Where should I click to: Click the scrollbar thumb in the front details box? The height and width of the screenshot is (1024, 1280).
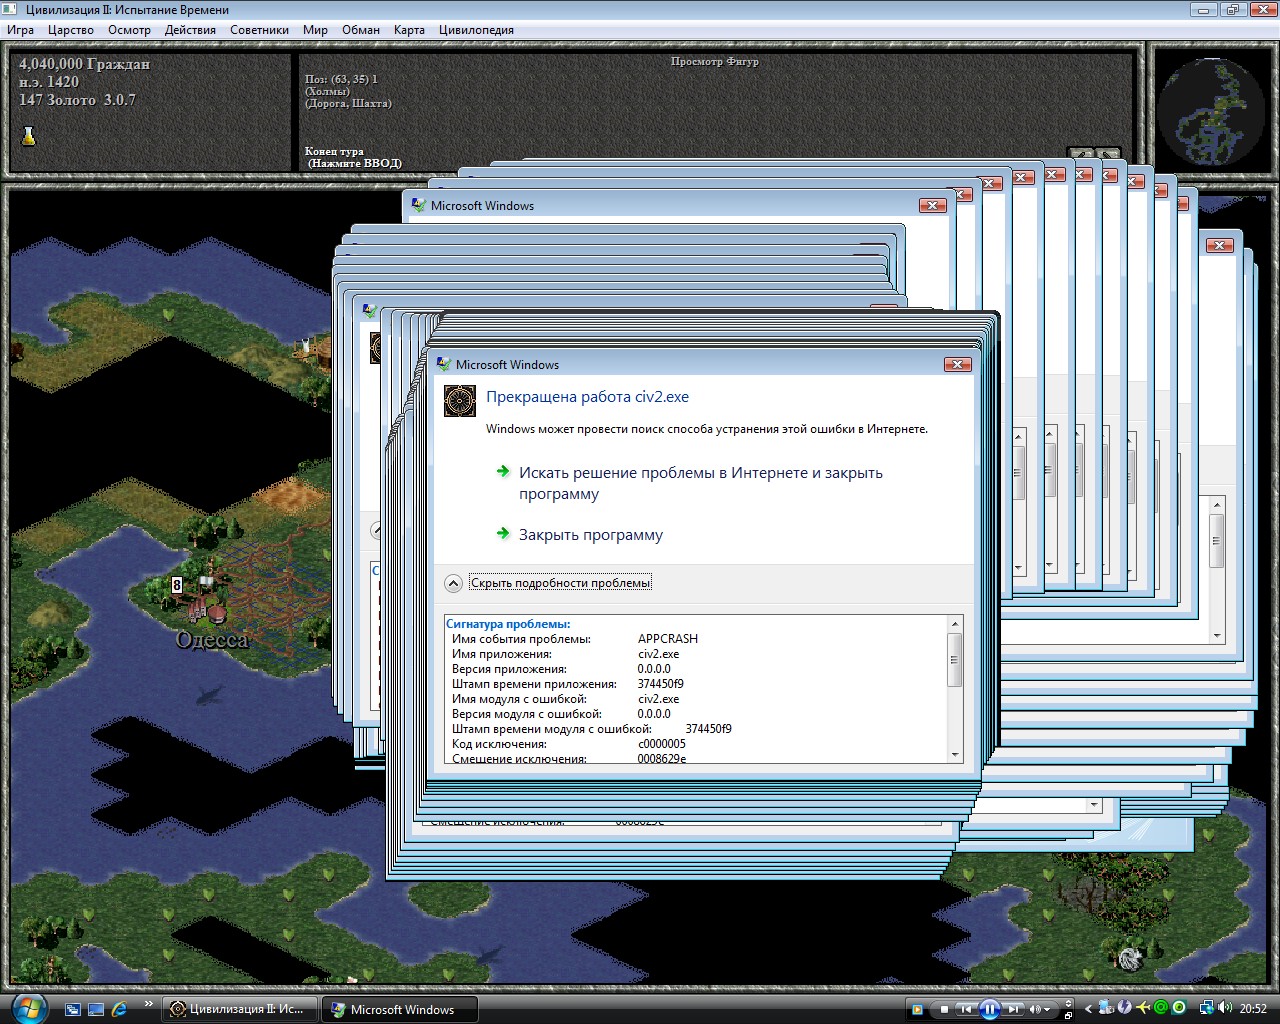click(955, 660)
